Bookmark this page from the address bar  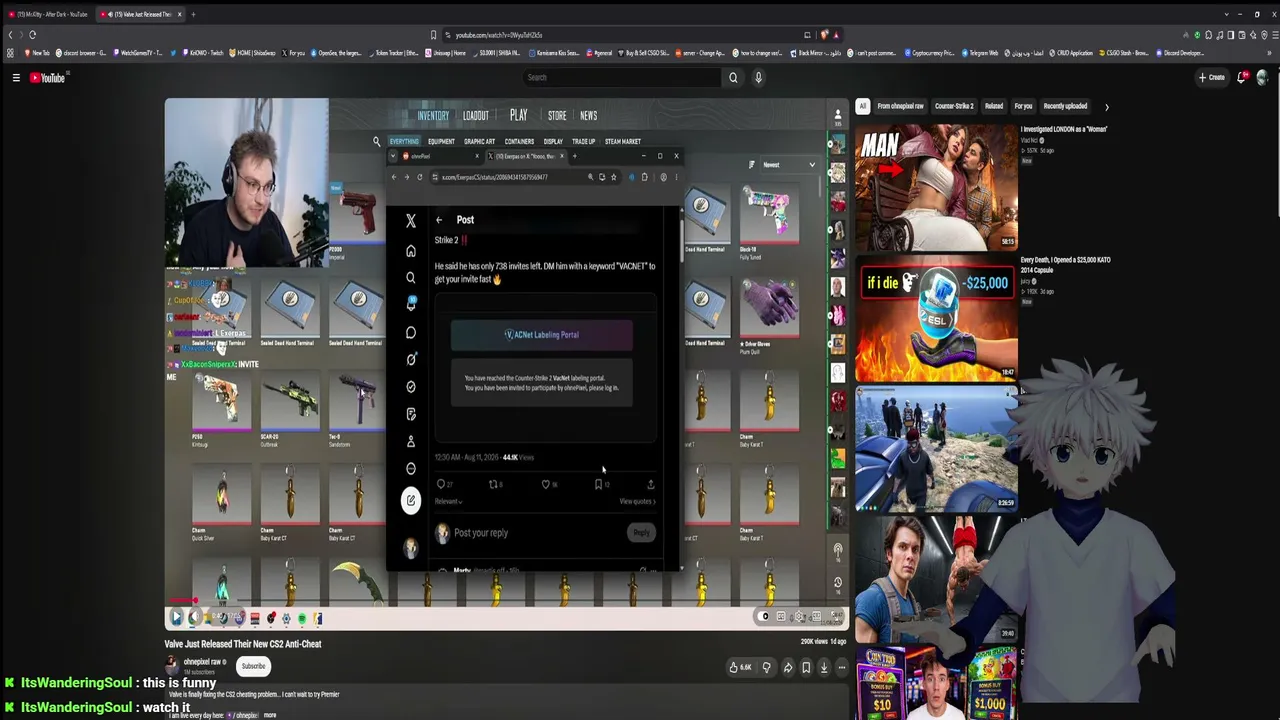coord(433,35)
